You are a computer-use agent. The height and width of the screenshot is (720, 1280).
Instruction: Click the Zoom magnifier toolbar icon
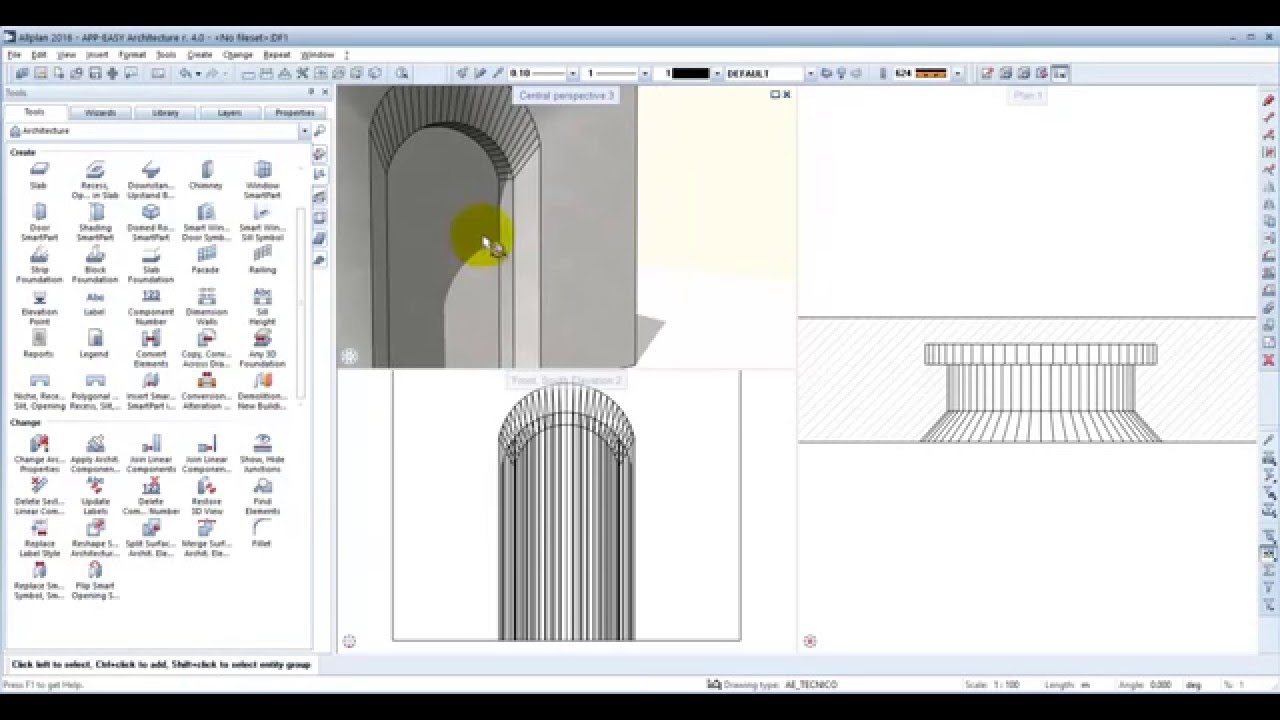coord(401,73)
